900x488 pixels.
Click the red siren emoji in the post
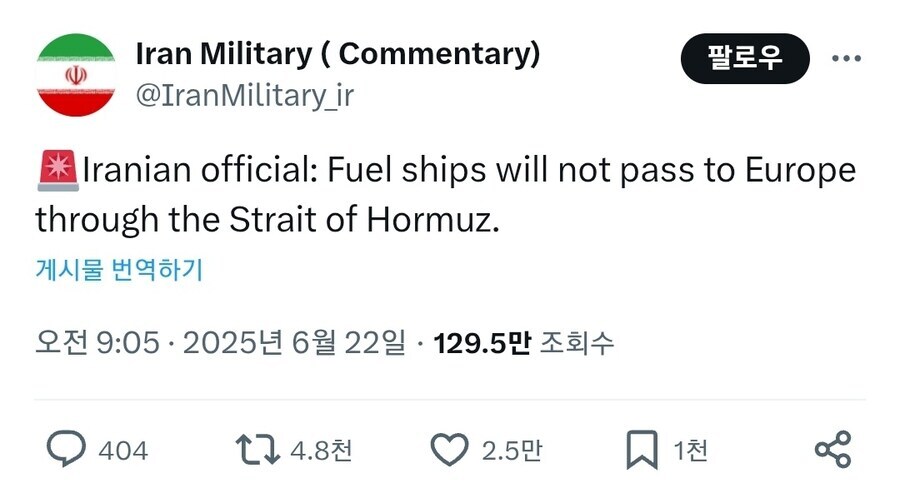[58, 170]
